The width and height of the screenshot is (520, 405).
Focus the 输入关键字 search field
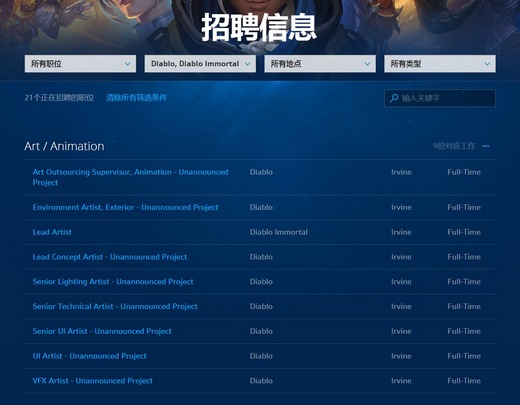pos(440,98)
